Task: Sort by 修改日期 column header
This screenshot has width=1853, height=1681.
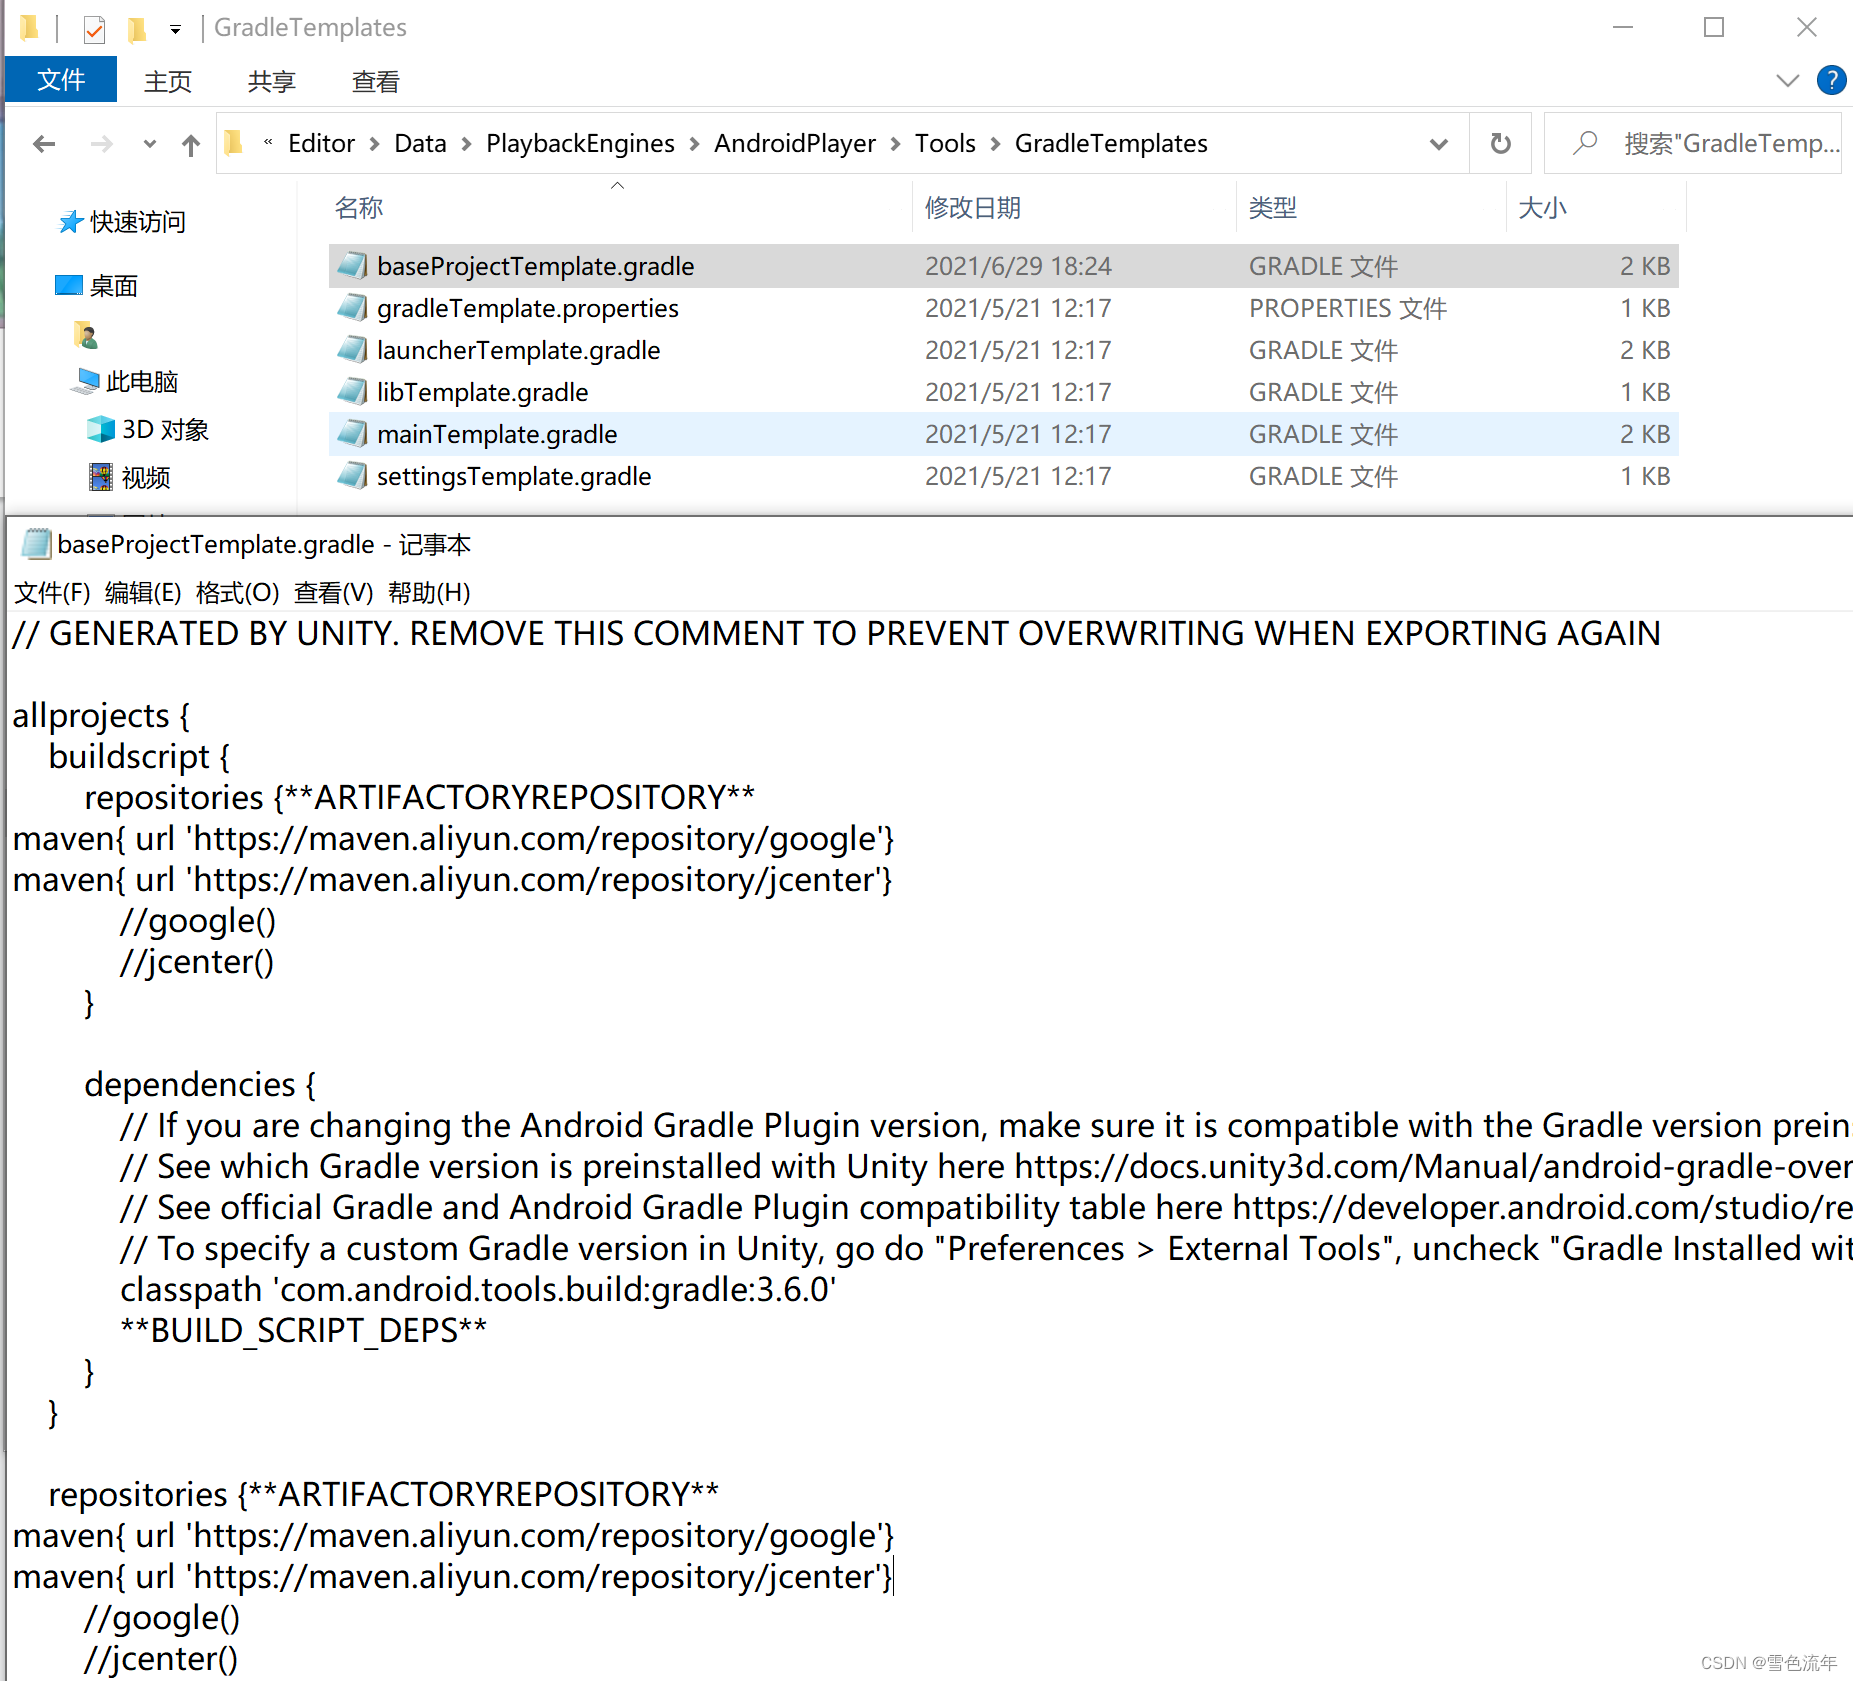Action: tap(972, 208)
